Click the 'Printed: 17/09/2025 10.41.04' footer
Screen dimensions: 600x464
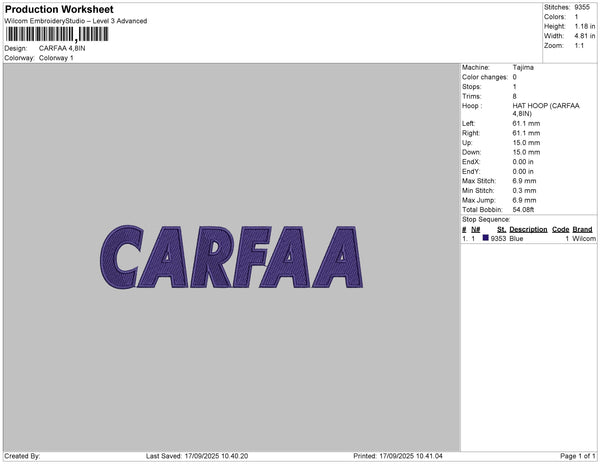tap(398, 456)
